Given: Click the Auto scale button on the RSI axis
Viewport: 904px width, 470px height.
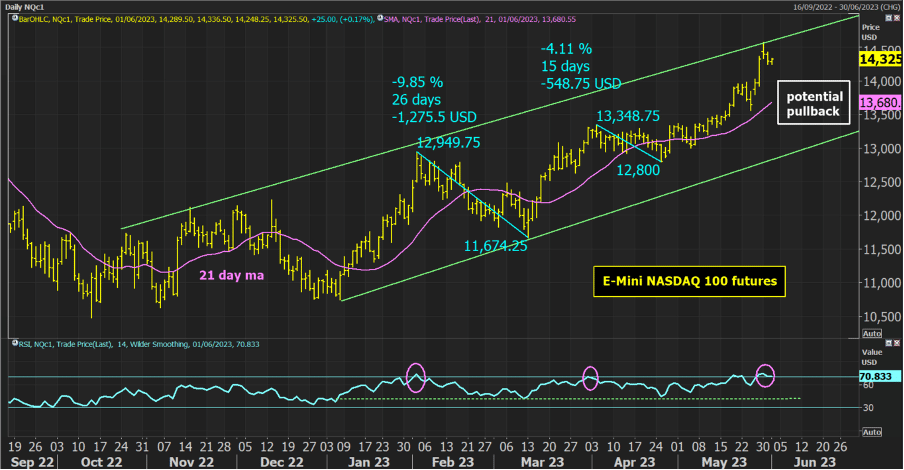Looking at the screenshot, I should point(872,432).
